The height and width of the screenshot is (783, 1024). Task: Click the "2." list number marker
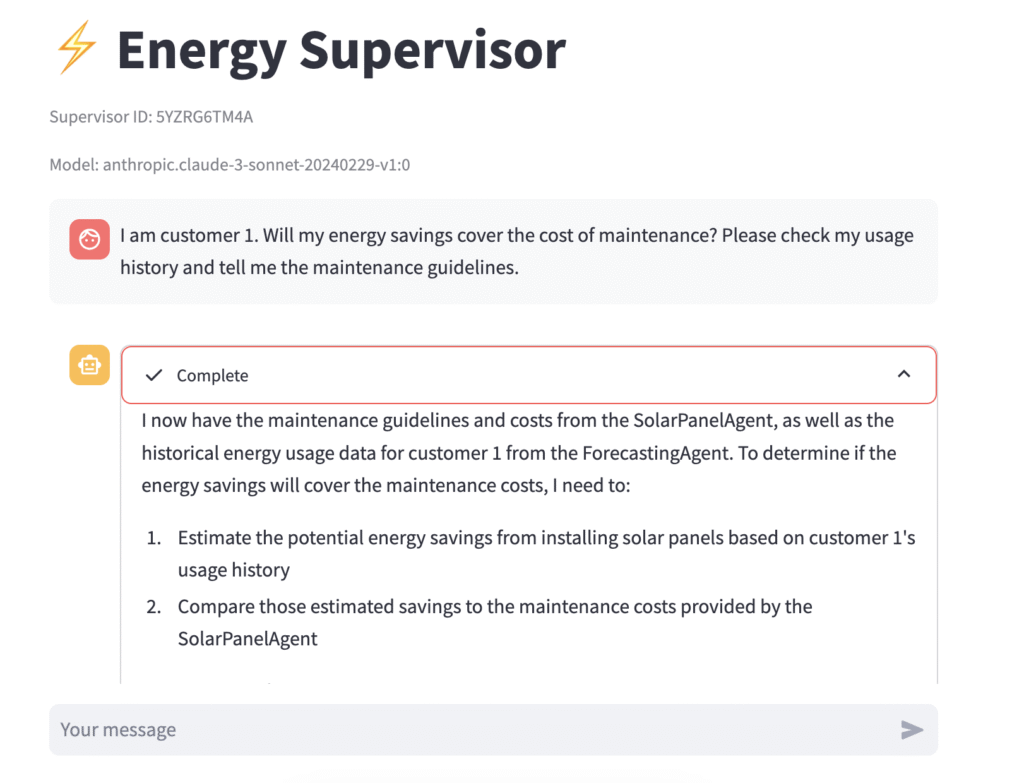154,607
